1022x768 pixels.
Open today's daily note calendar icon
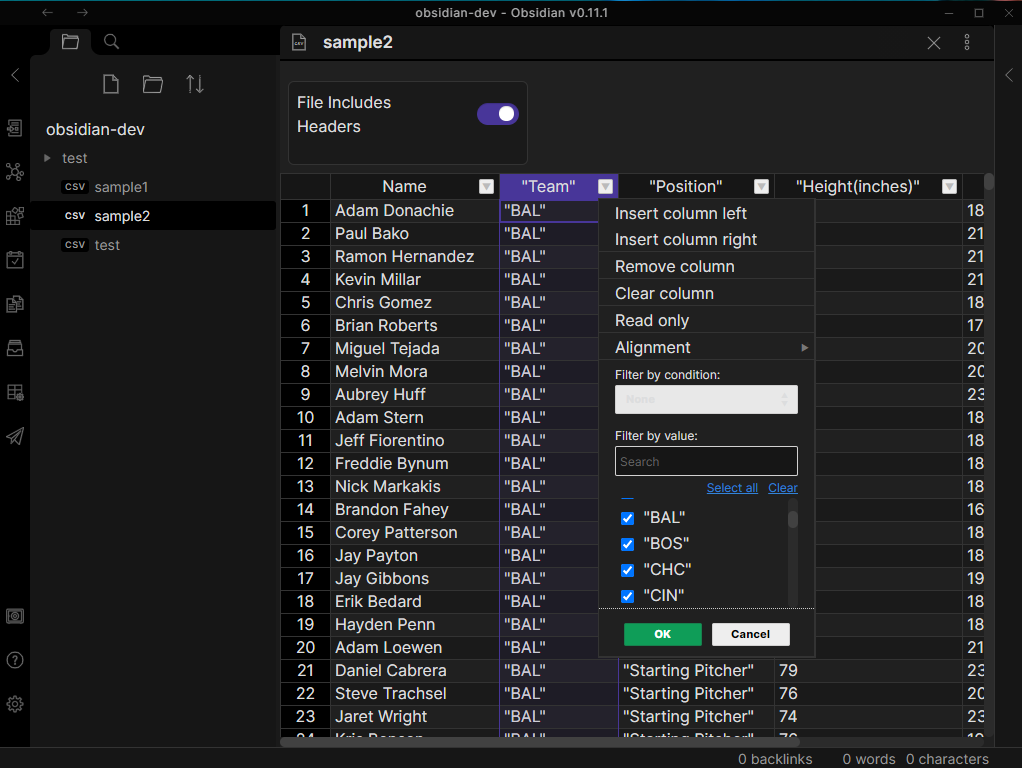[x=15, y=259]
